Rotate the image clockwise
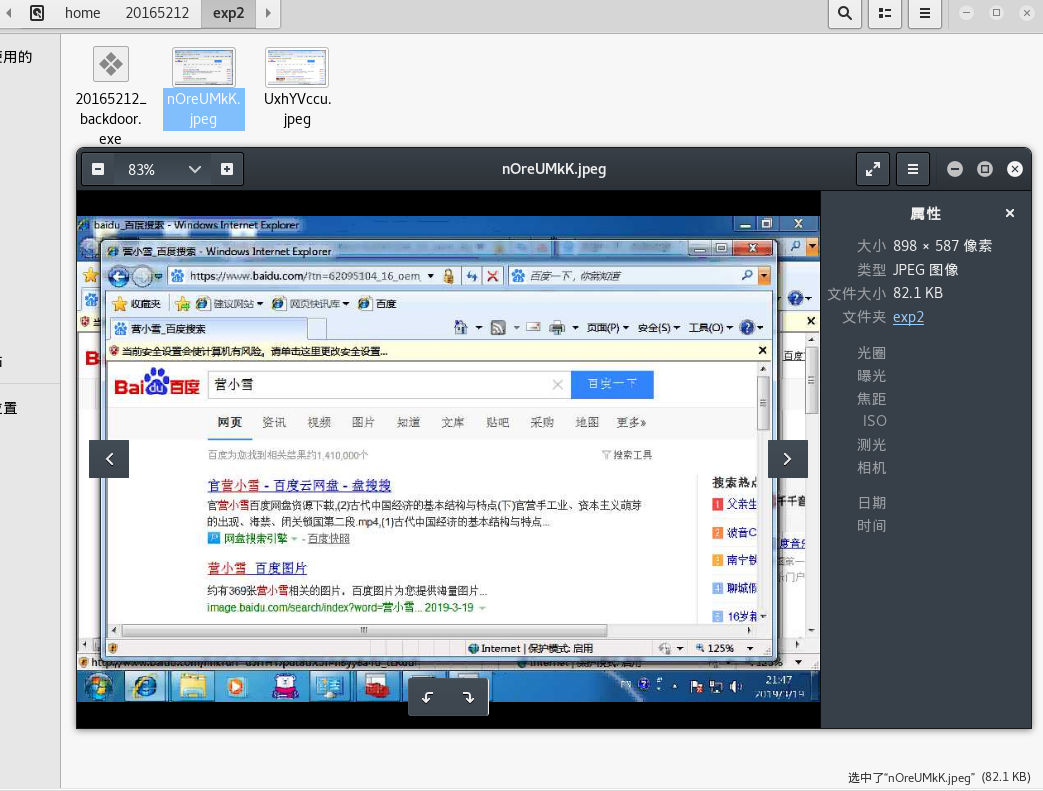The width and height of the screenshot is (1043, 791). click(x=468, y=697)
